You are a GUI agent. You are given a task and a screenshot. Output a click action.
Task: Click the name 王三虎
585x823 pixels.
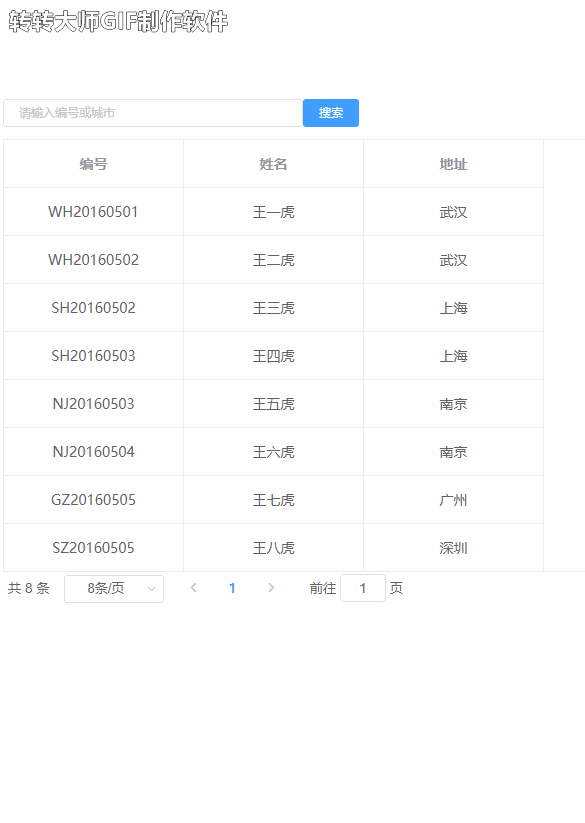273,308
